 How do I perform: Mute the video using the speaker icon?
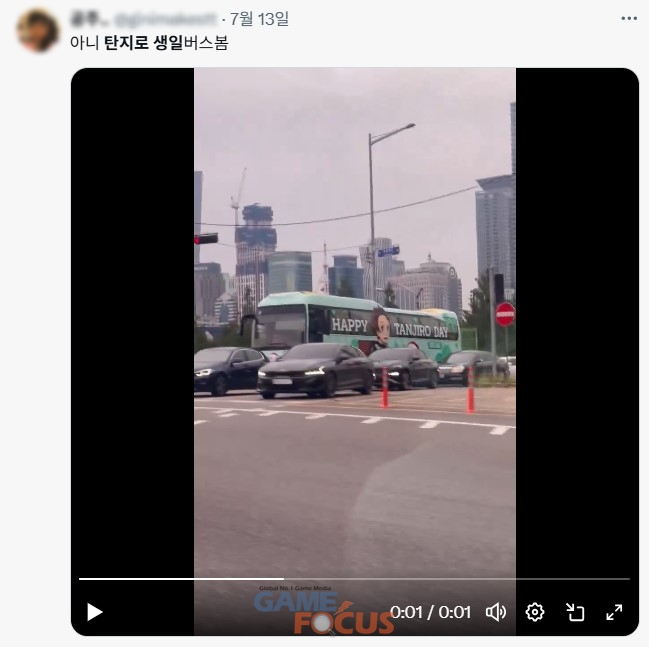[x=496, y=612]
